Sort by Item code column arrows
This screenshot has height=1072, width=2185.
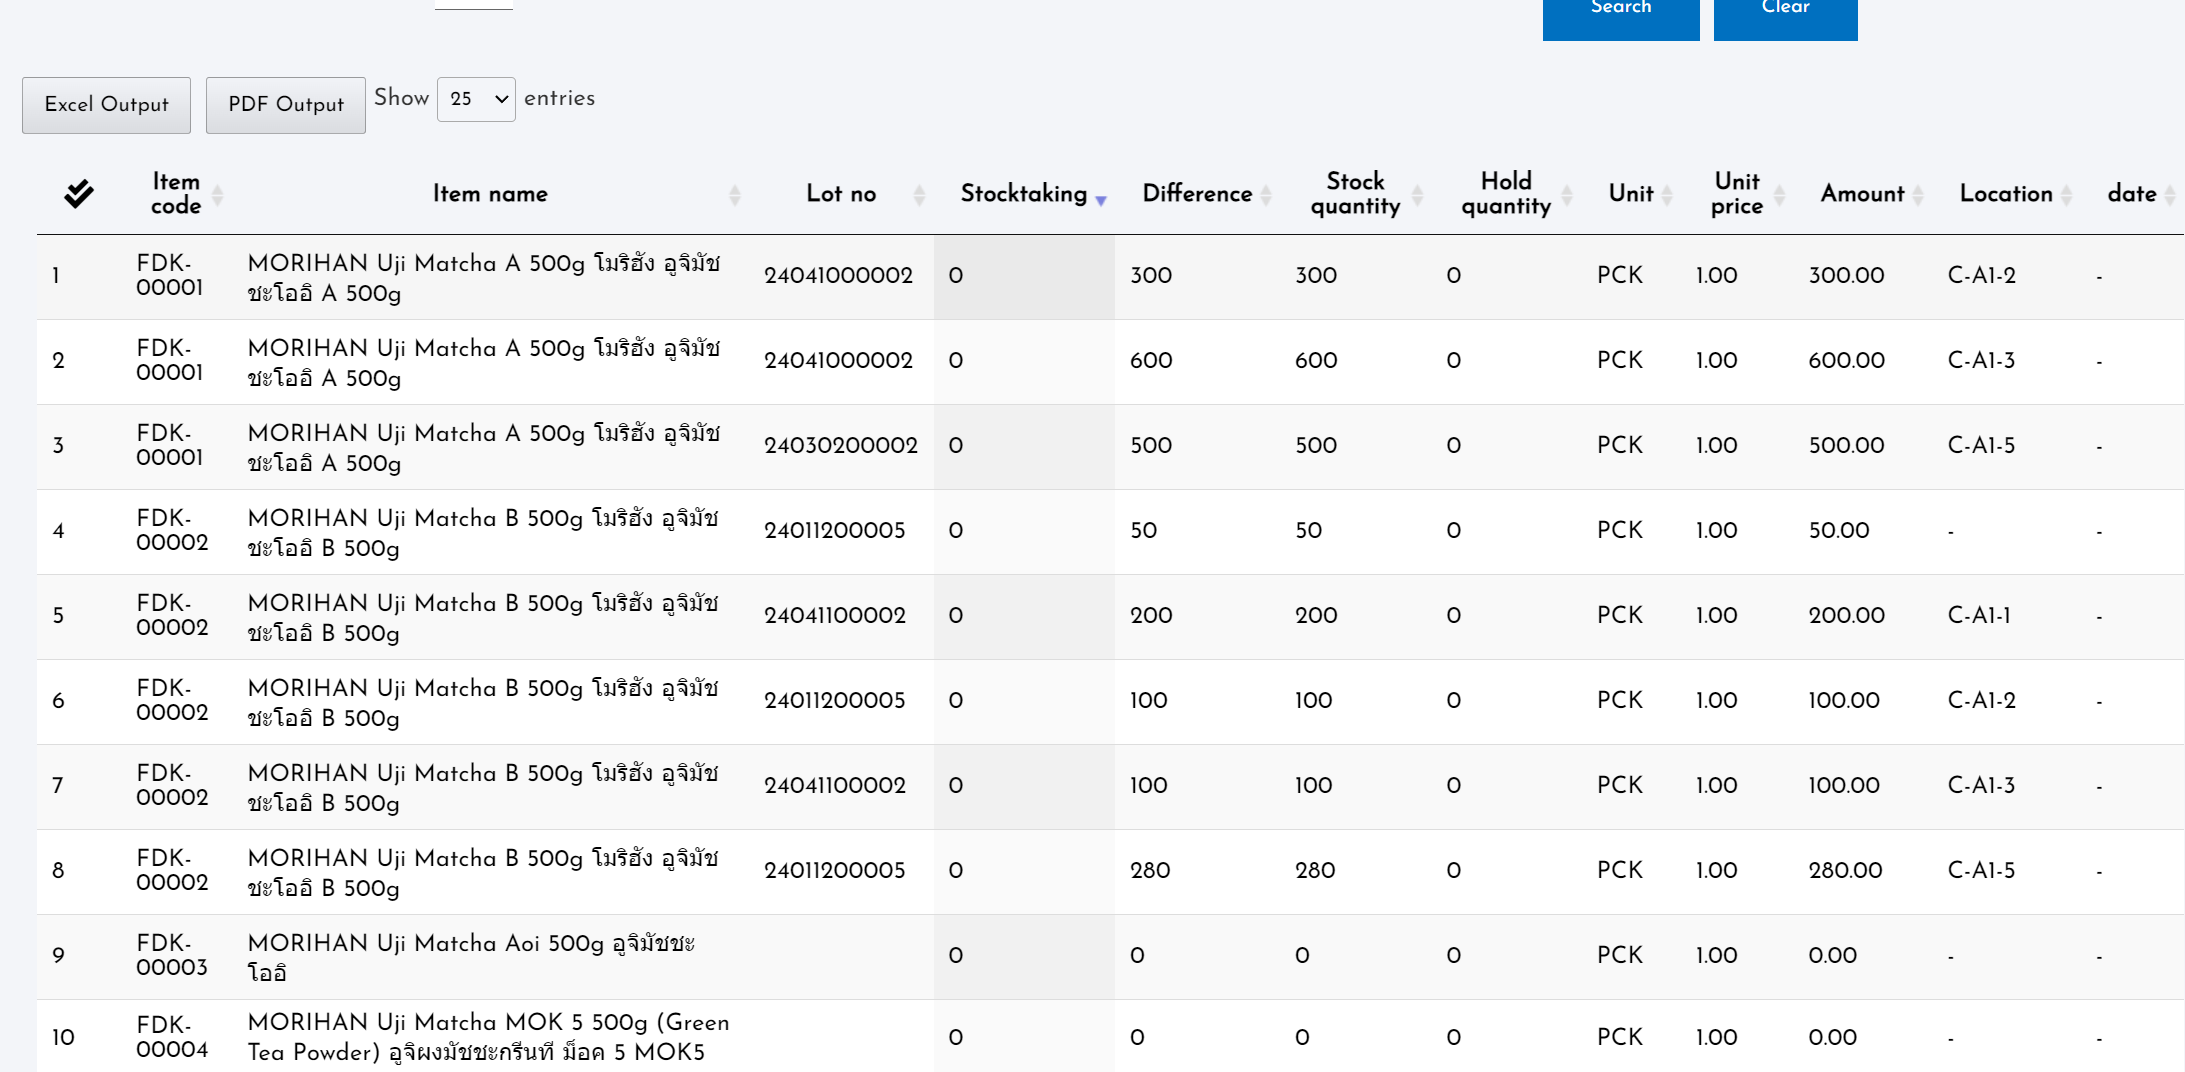217,195
